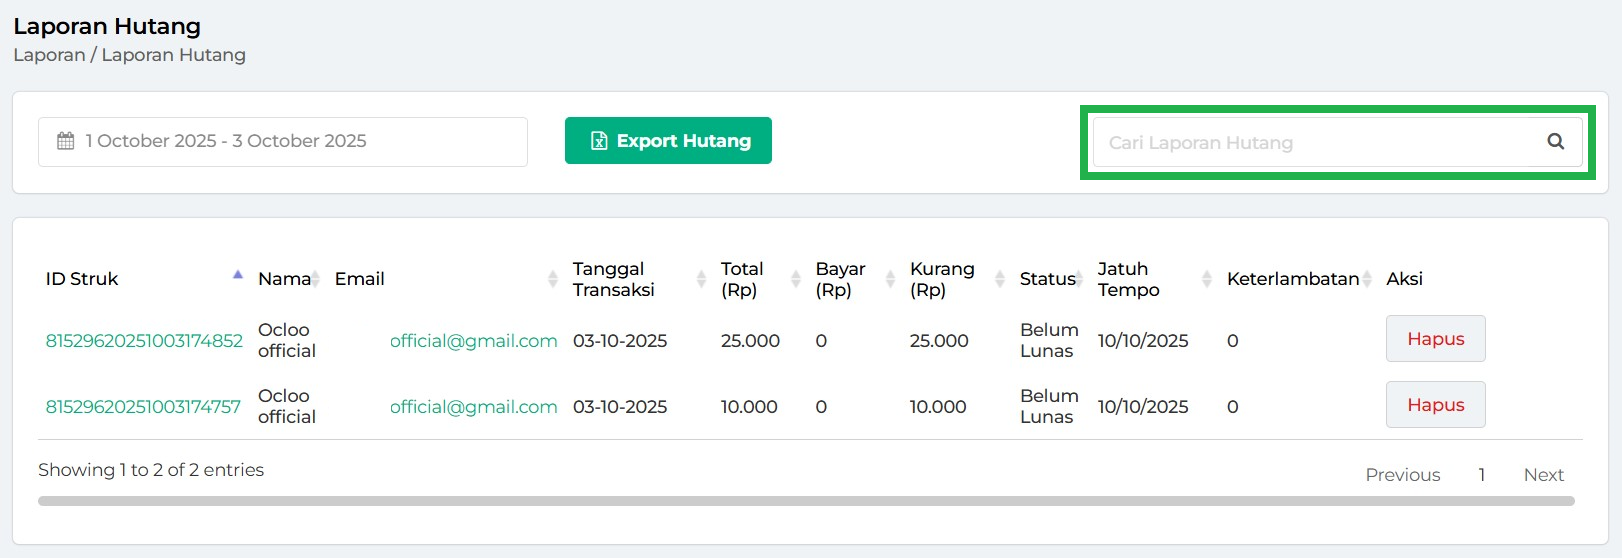Screen dimensions: 1622x558
Task: Go to Next page of entries
Action: click(x=1543, y=475)
